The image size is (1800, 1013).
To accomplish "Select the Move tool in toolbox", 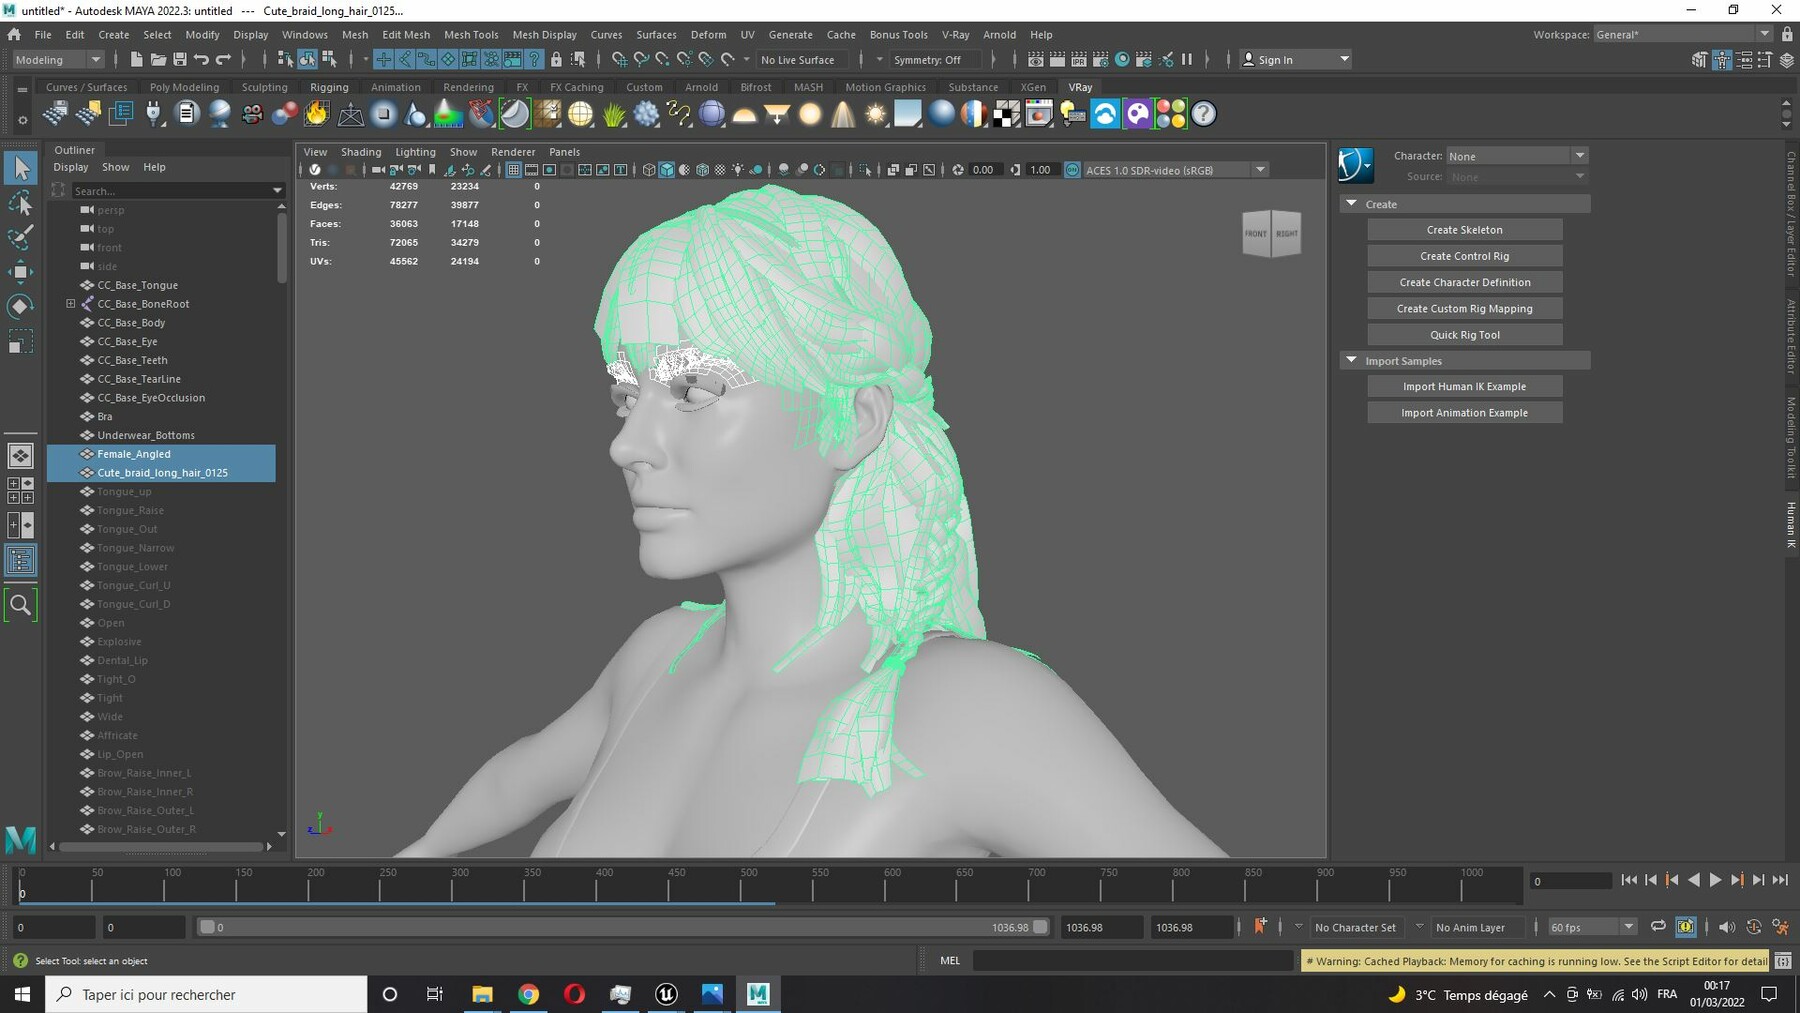I will pos(21,271).
